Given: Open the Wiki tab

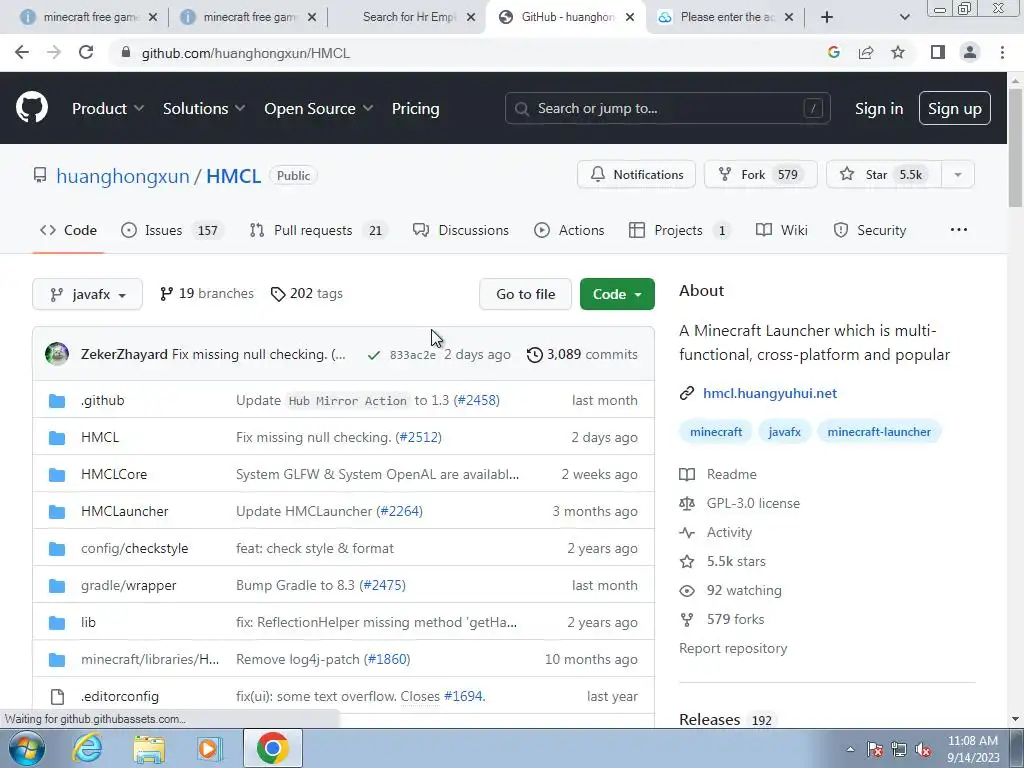Looking at the screenshot, I should click(x=782, y=231).
